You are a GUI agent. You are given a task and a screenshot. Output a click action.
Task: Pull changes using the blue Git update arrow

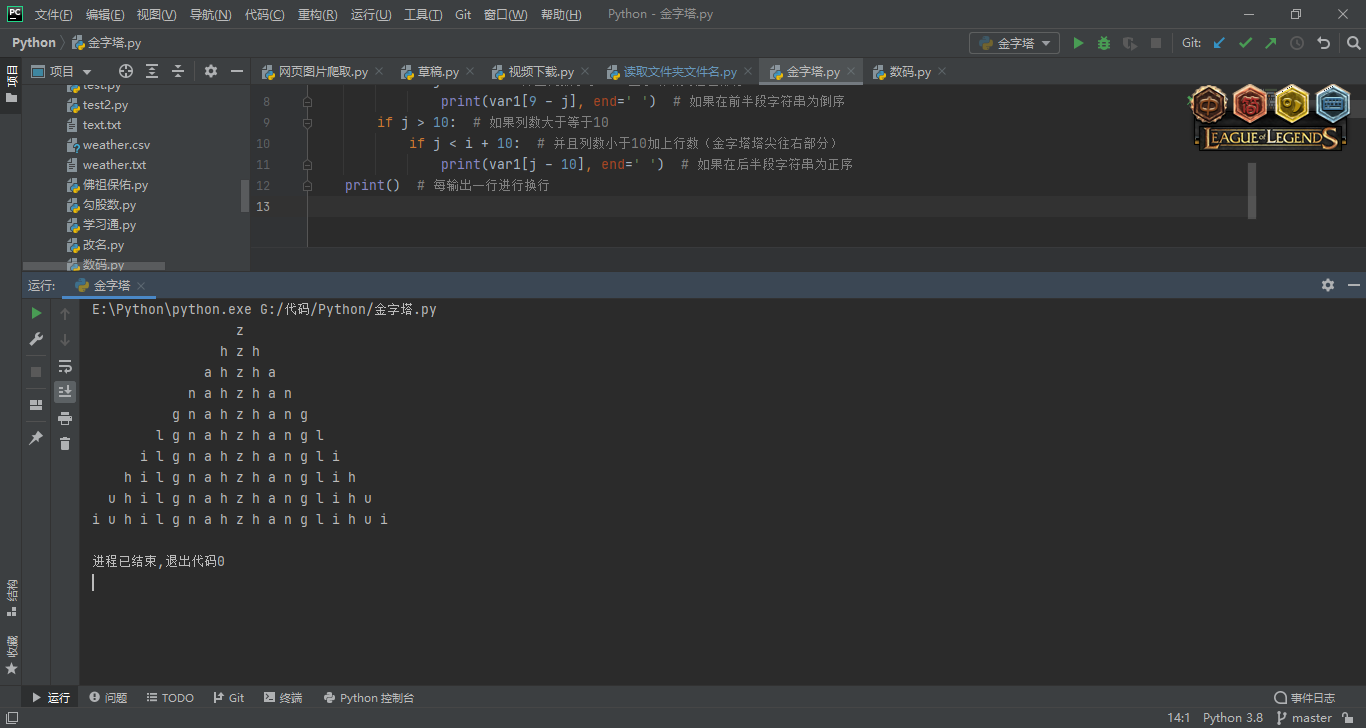[x=1218, y=43]
